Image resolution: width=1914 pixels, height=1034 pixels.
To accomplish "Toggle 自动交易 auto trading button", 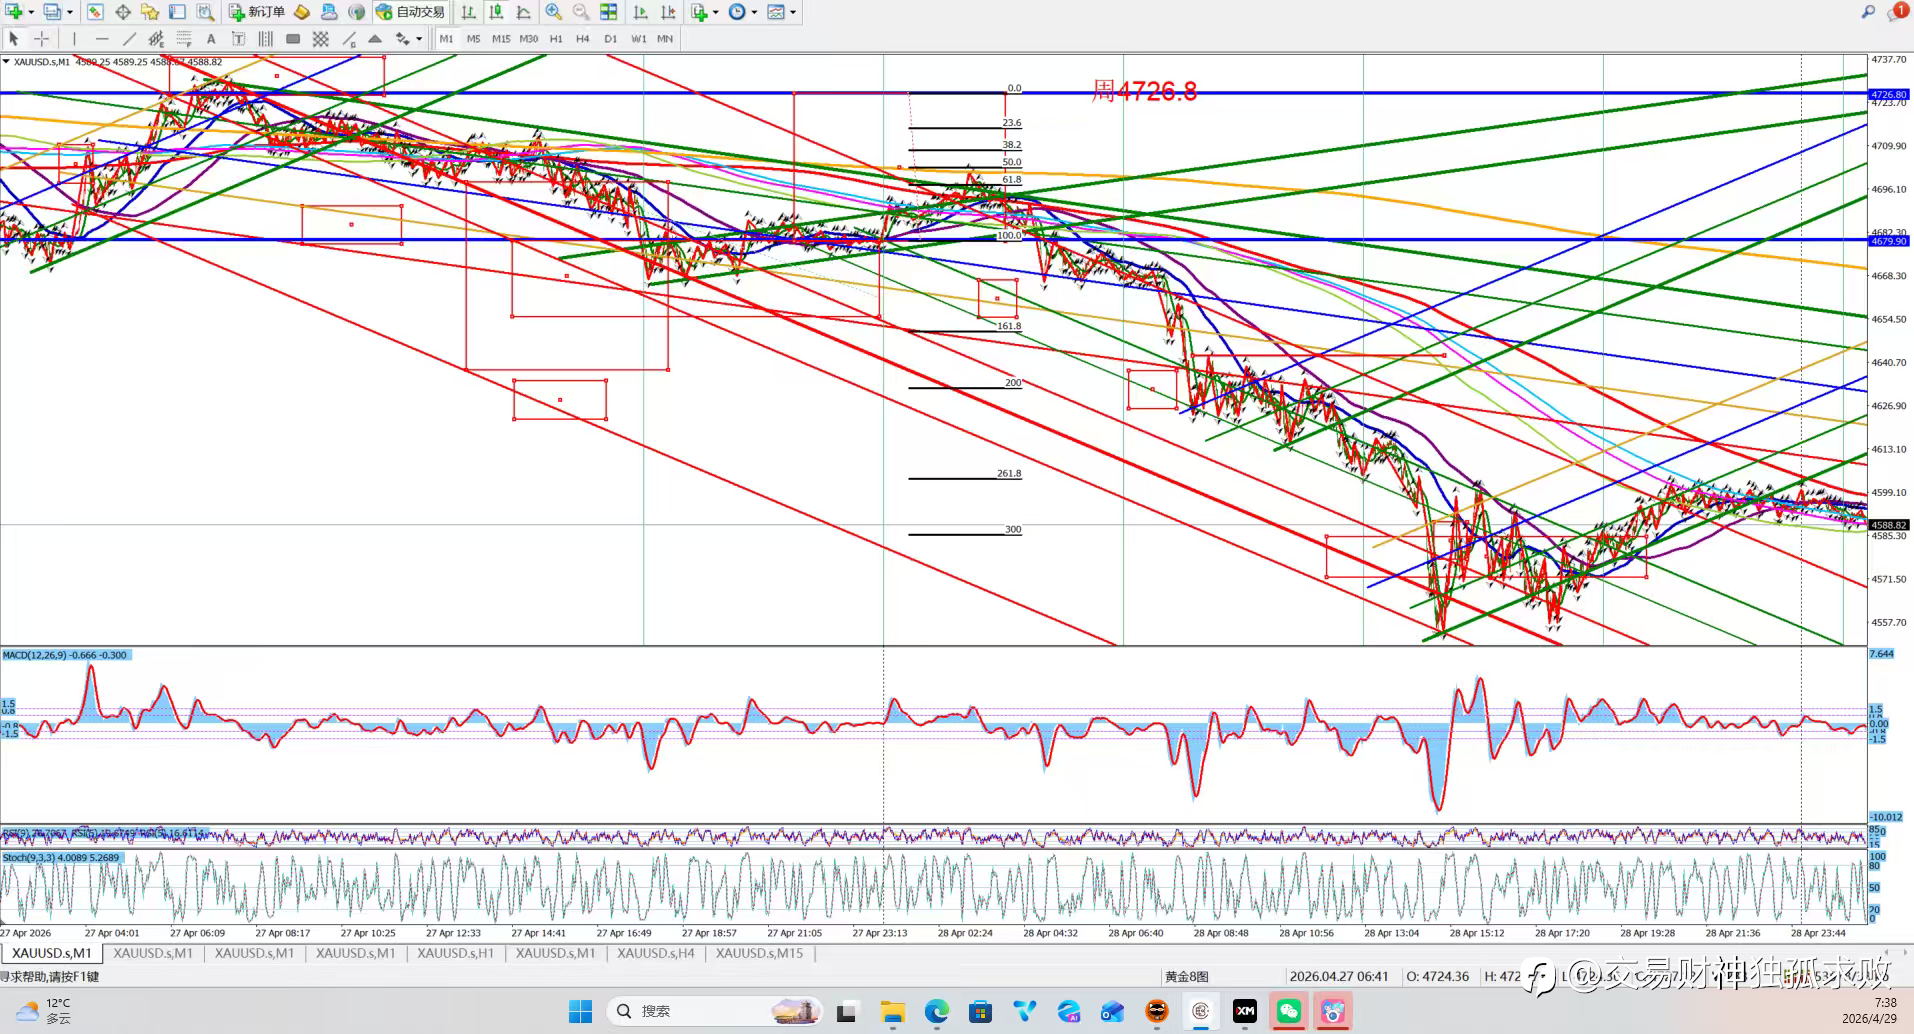I will tap(410, 12).
